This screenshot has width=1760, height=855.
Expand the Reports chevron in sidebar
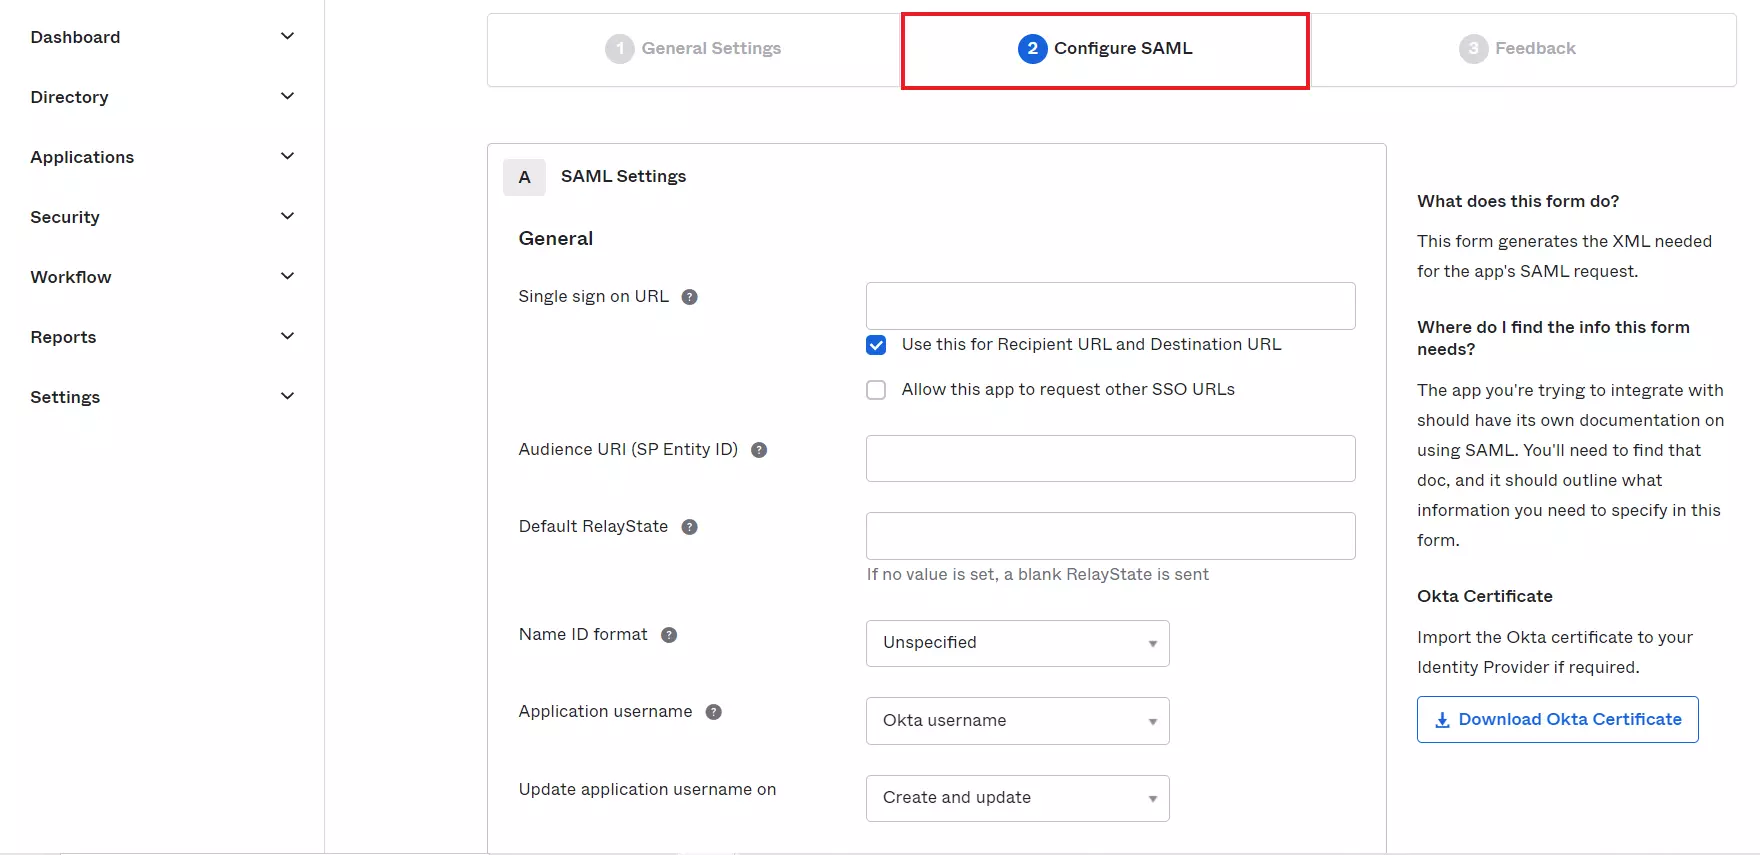pyautogui.click(x=287, y=336)
